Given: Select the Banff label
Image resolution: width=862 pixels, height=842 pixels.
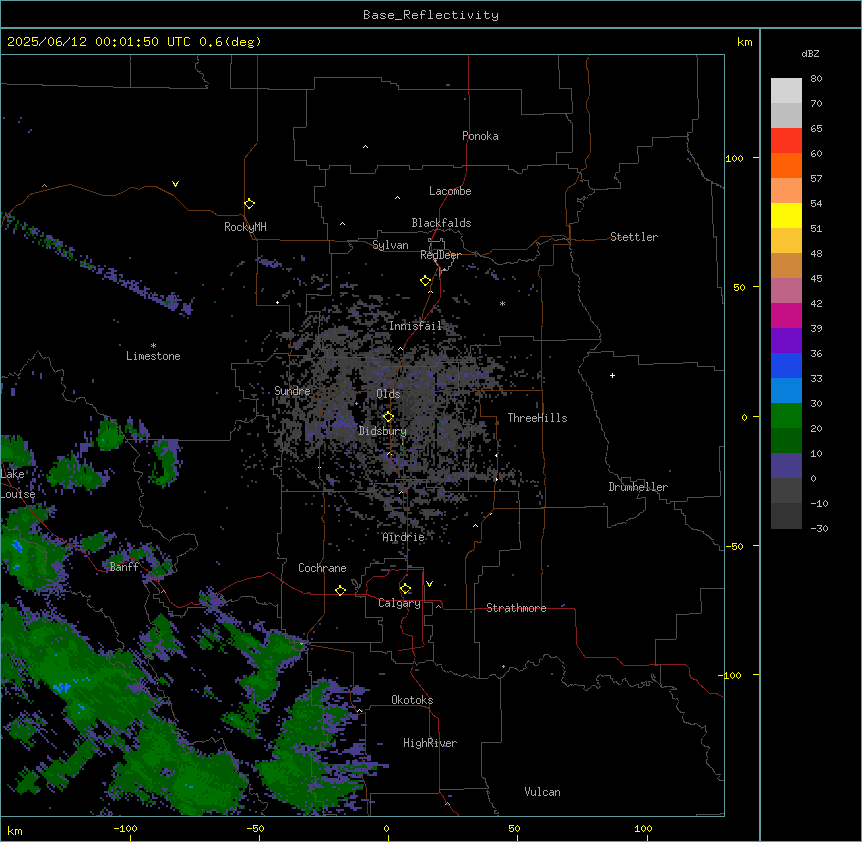Looking at the screenshot, I should click(124, 567).
